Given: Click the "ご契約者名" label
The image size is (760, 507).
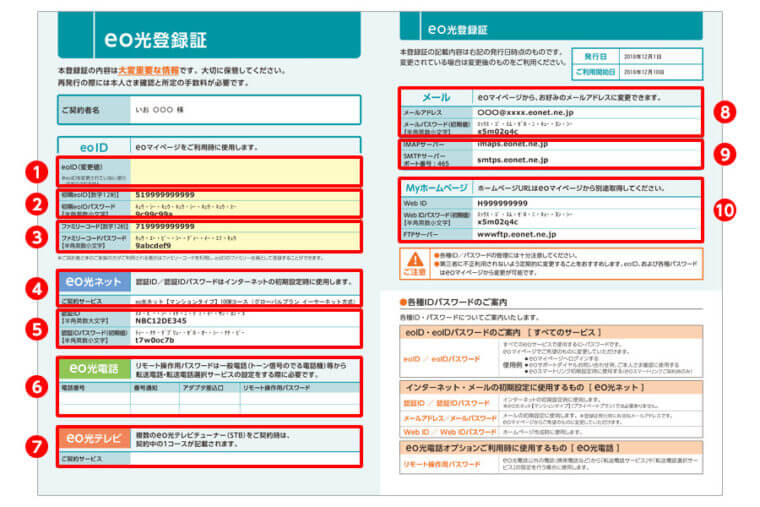Looking at the screenshot, I should 80,110.
